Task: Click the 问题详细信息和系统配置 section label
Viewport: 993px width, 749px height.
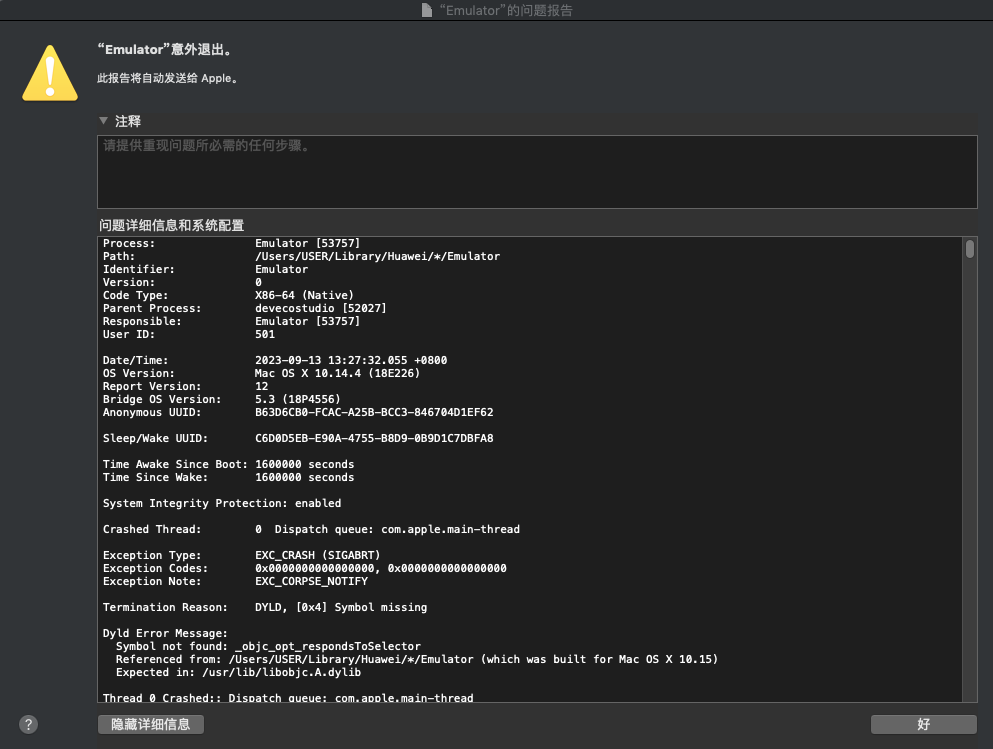Action: (171, 225)
